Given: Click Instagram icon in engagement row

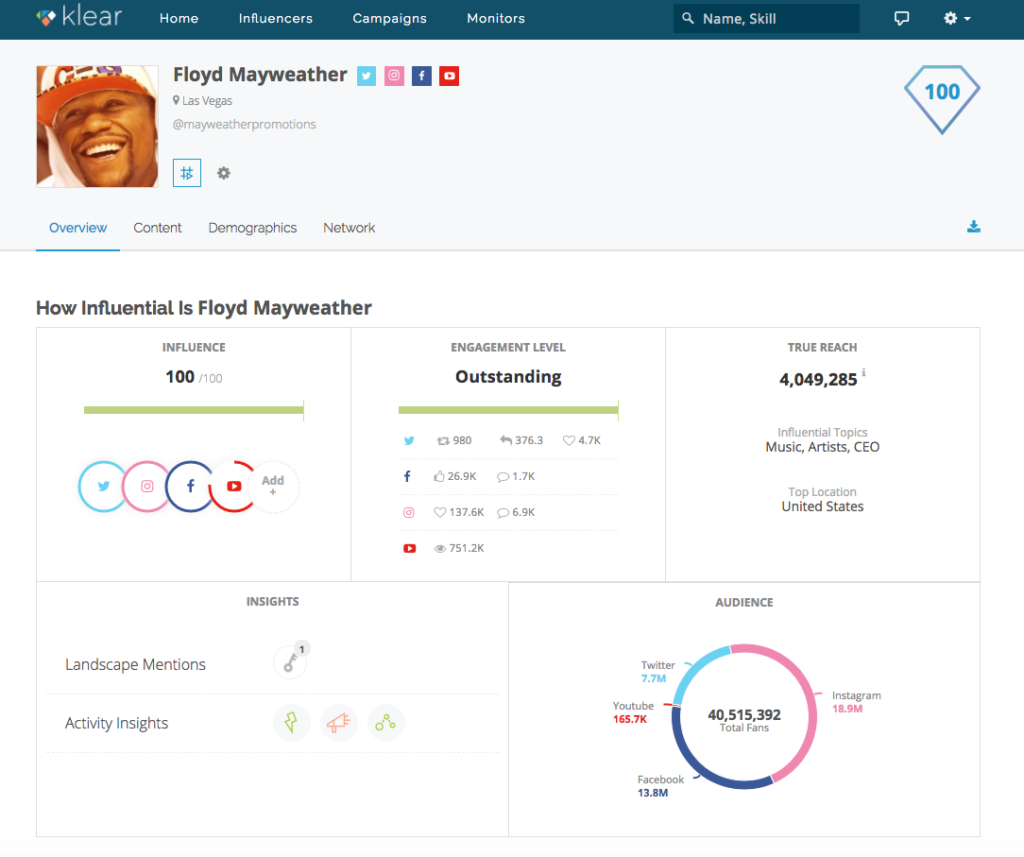Looking at the screenshot, I should point(409,513).
